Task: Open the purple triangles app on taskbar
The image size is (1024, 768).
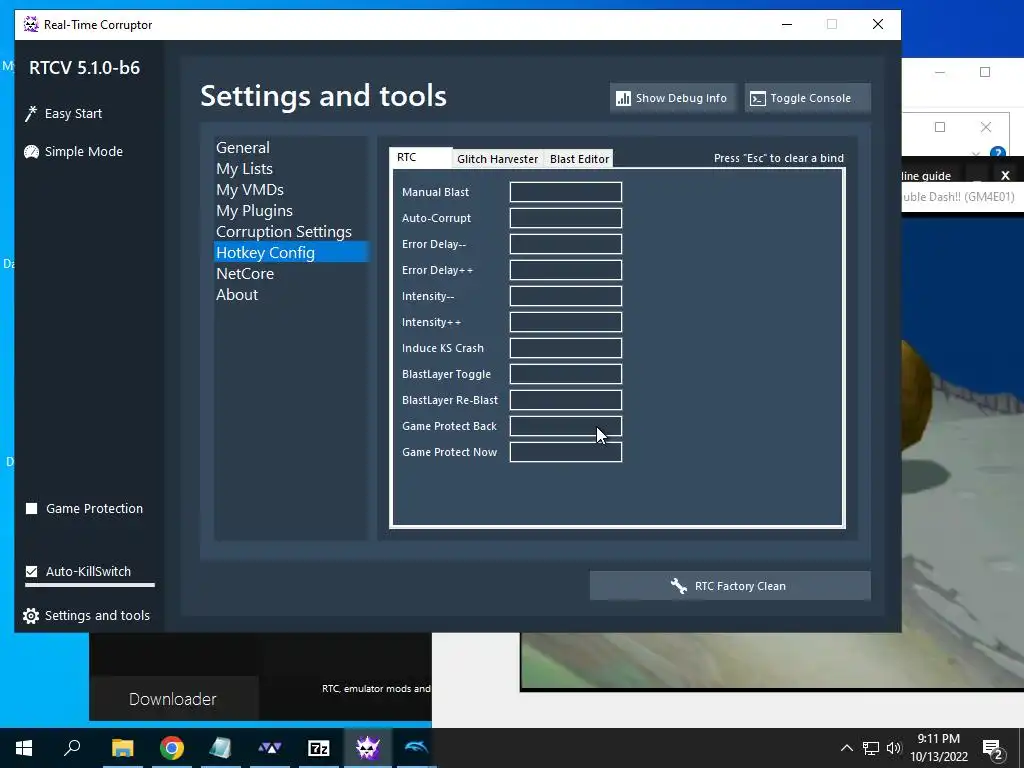Action: (270, 748)
